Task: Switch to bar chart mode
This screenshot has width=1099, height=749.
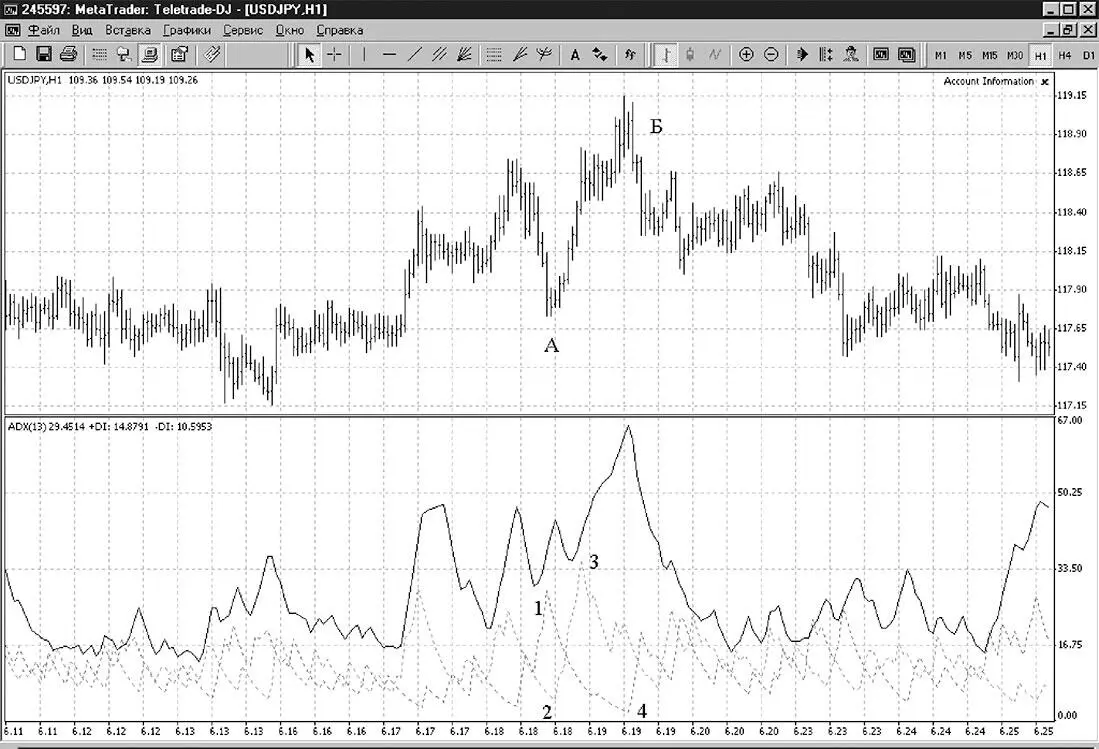Action: [x=665, y=54]
